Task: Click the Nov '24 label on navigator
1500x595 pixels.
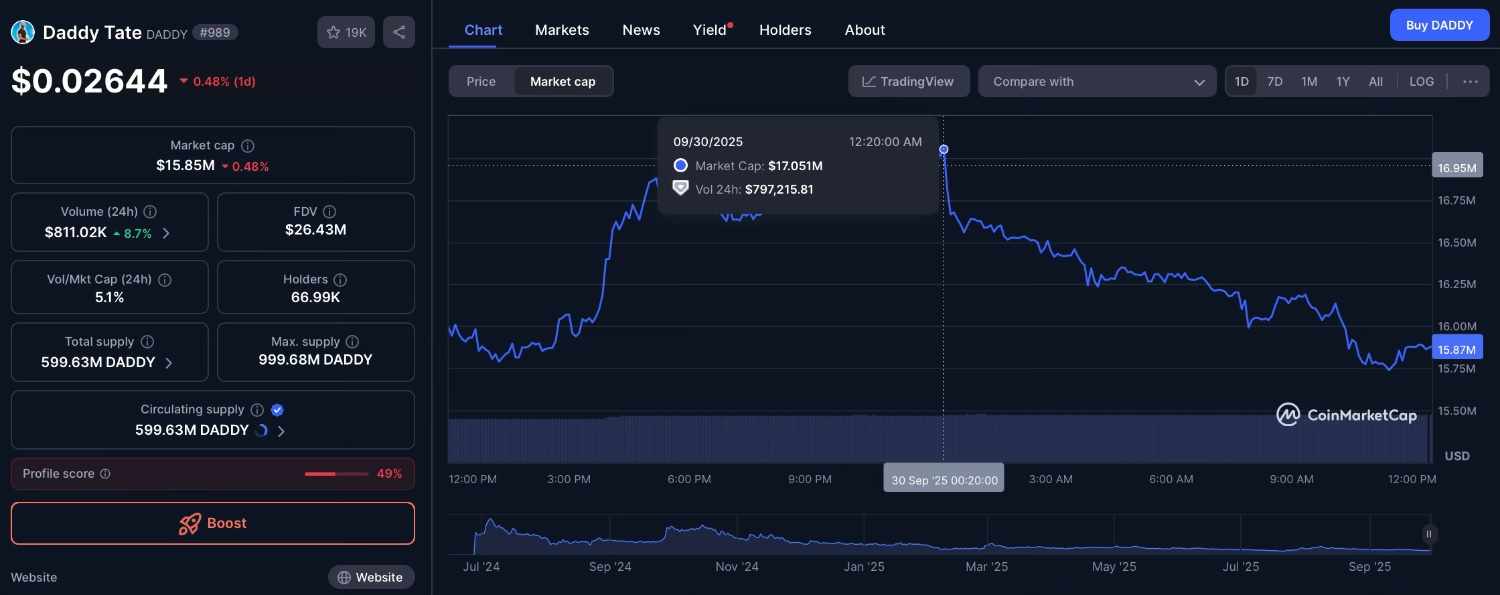Action: [x=737, y=567]
